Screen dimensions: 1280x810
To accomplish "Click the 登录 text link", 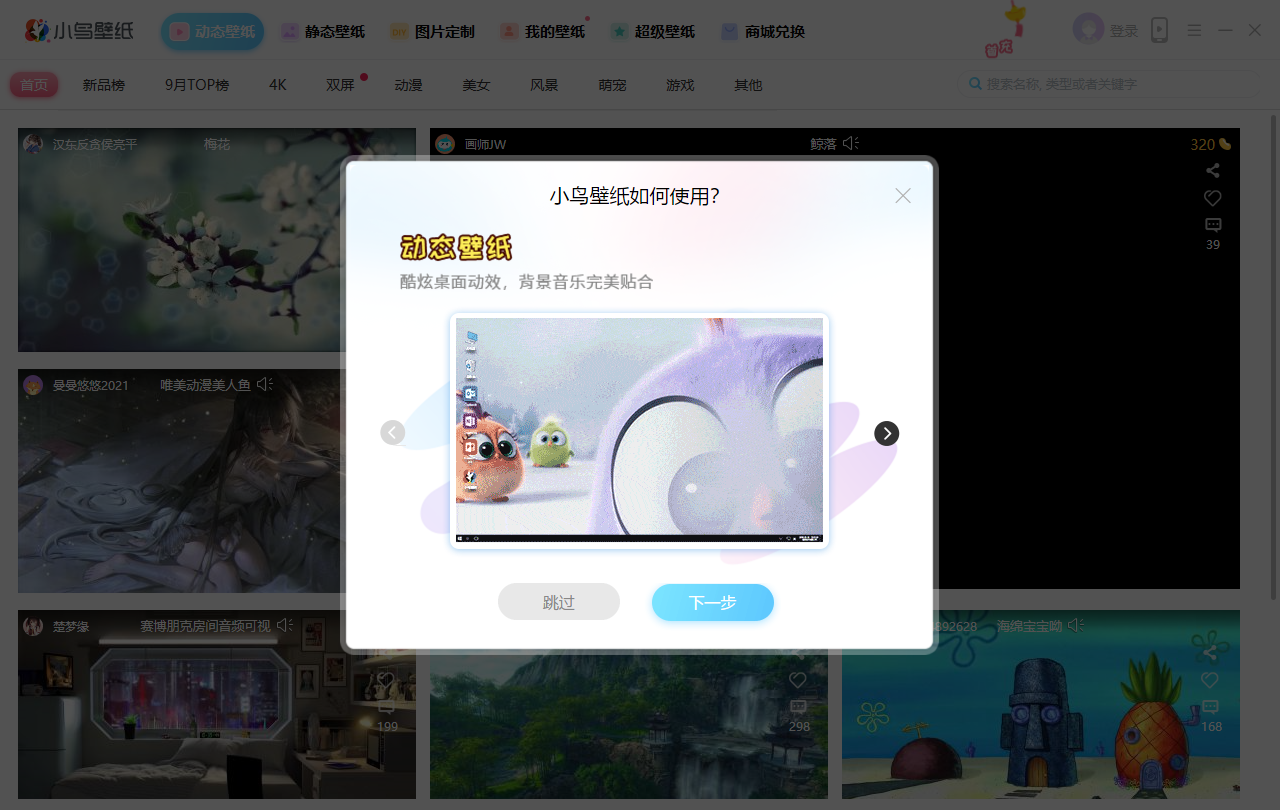I will point(1124,31).
